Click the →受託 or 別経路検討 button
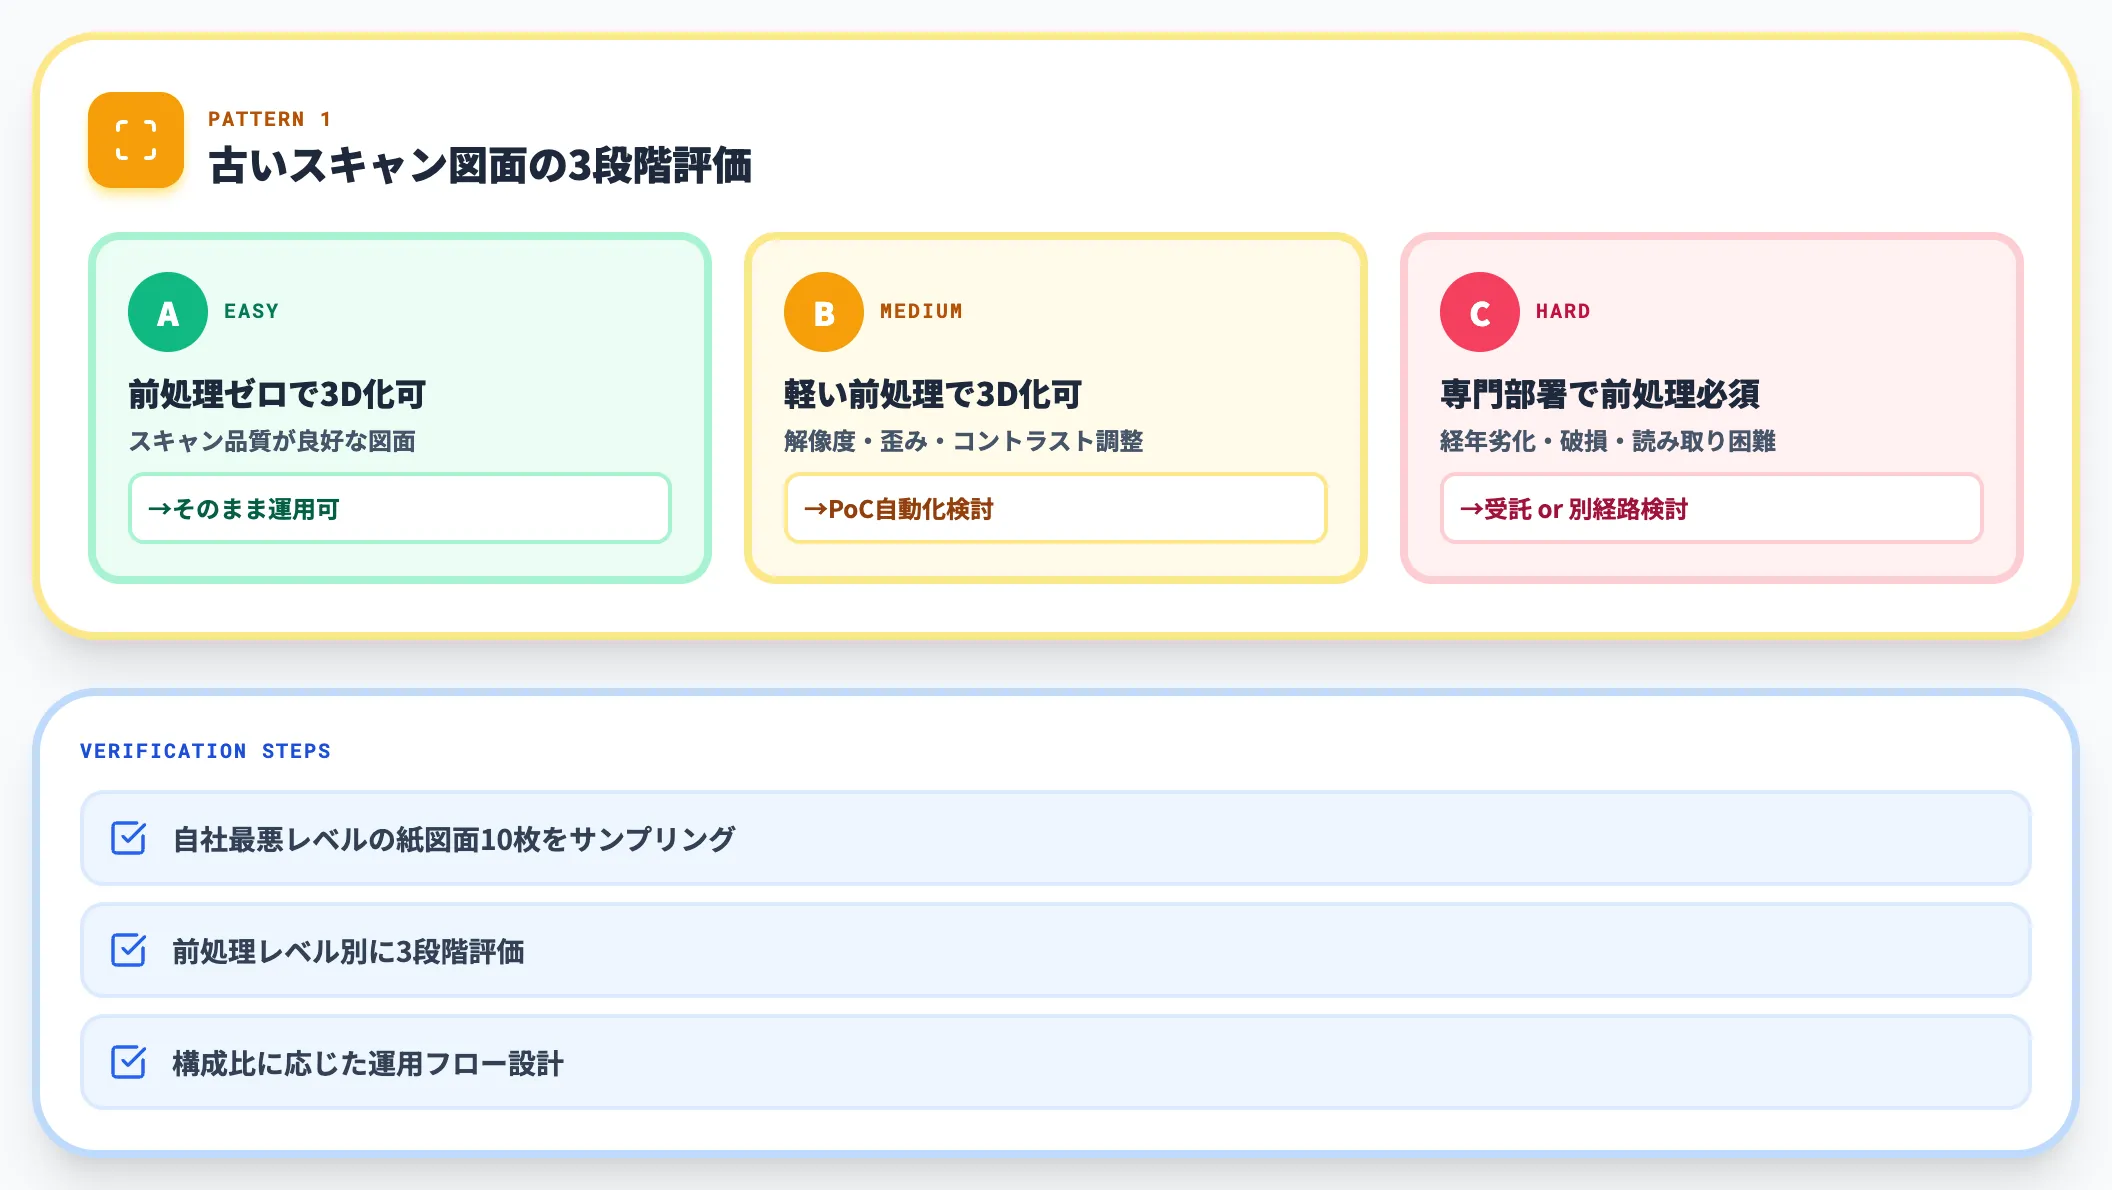This screenshot has width=2112, height=1190. pos(1712,508)
